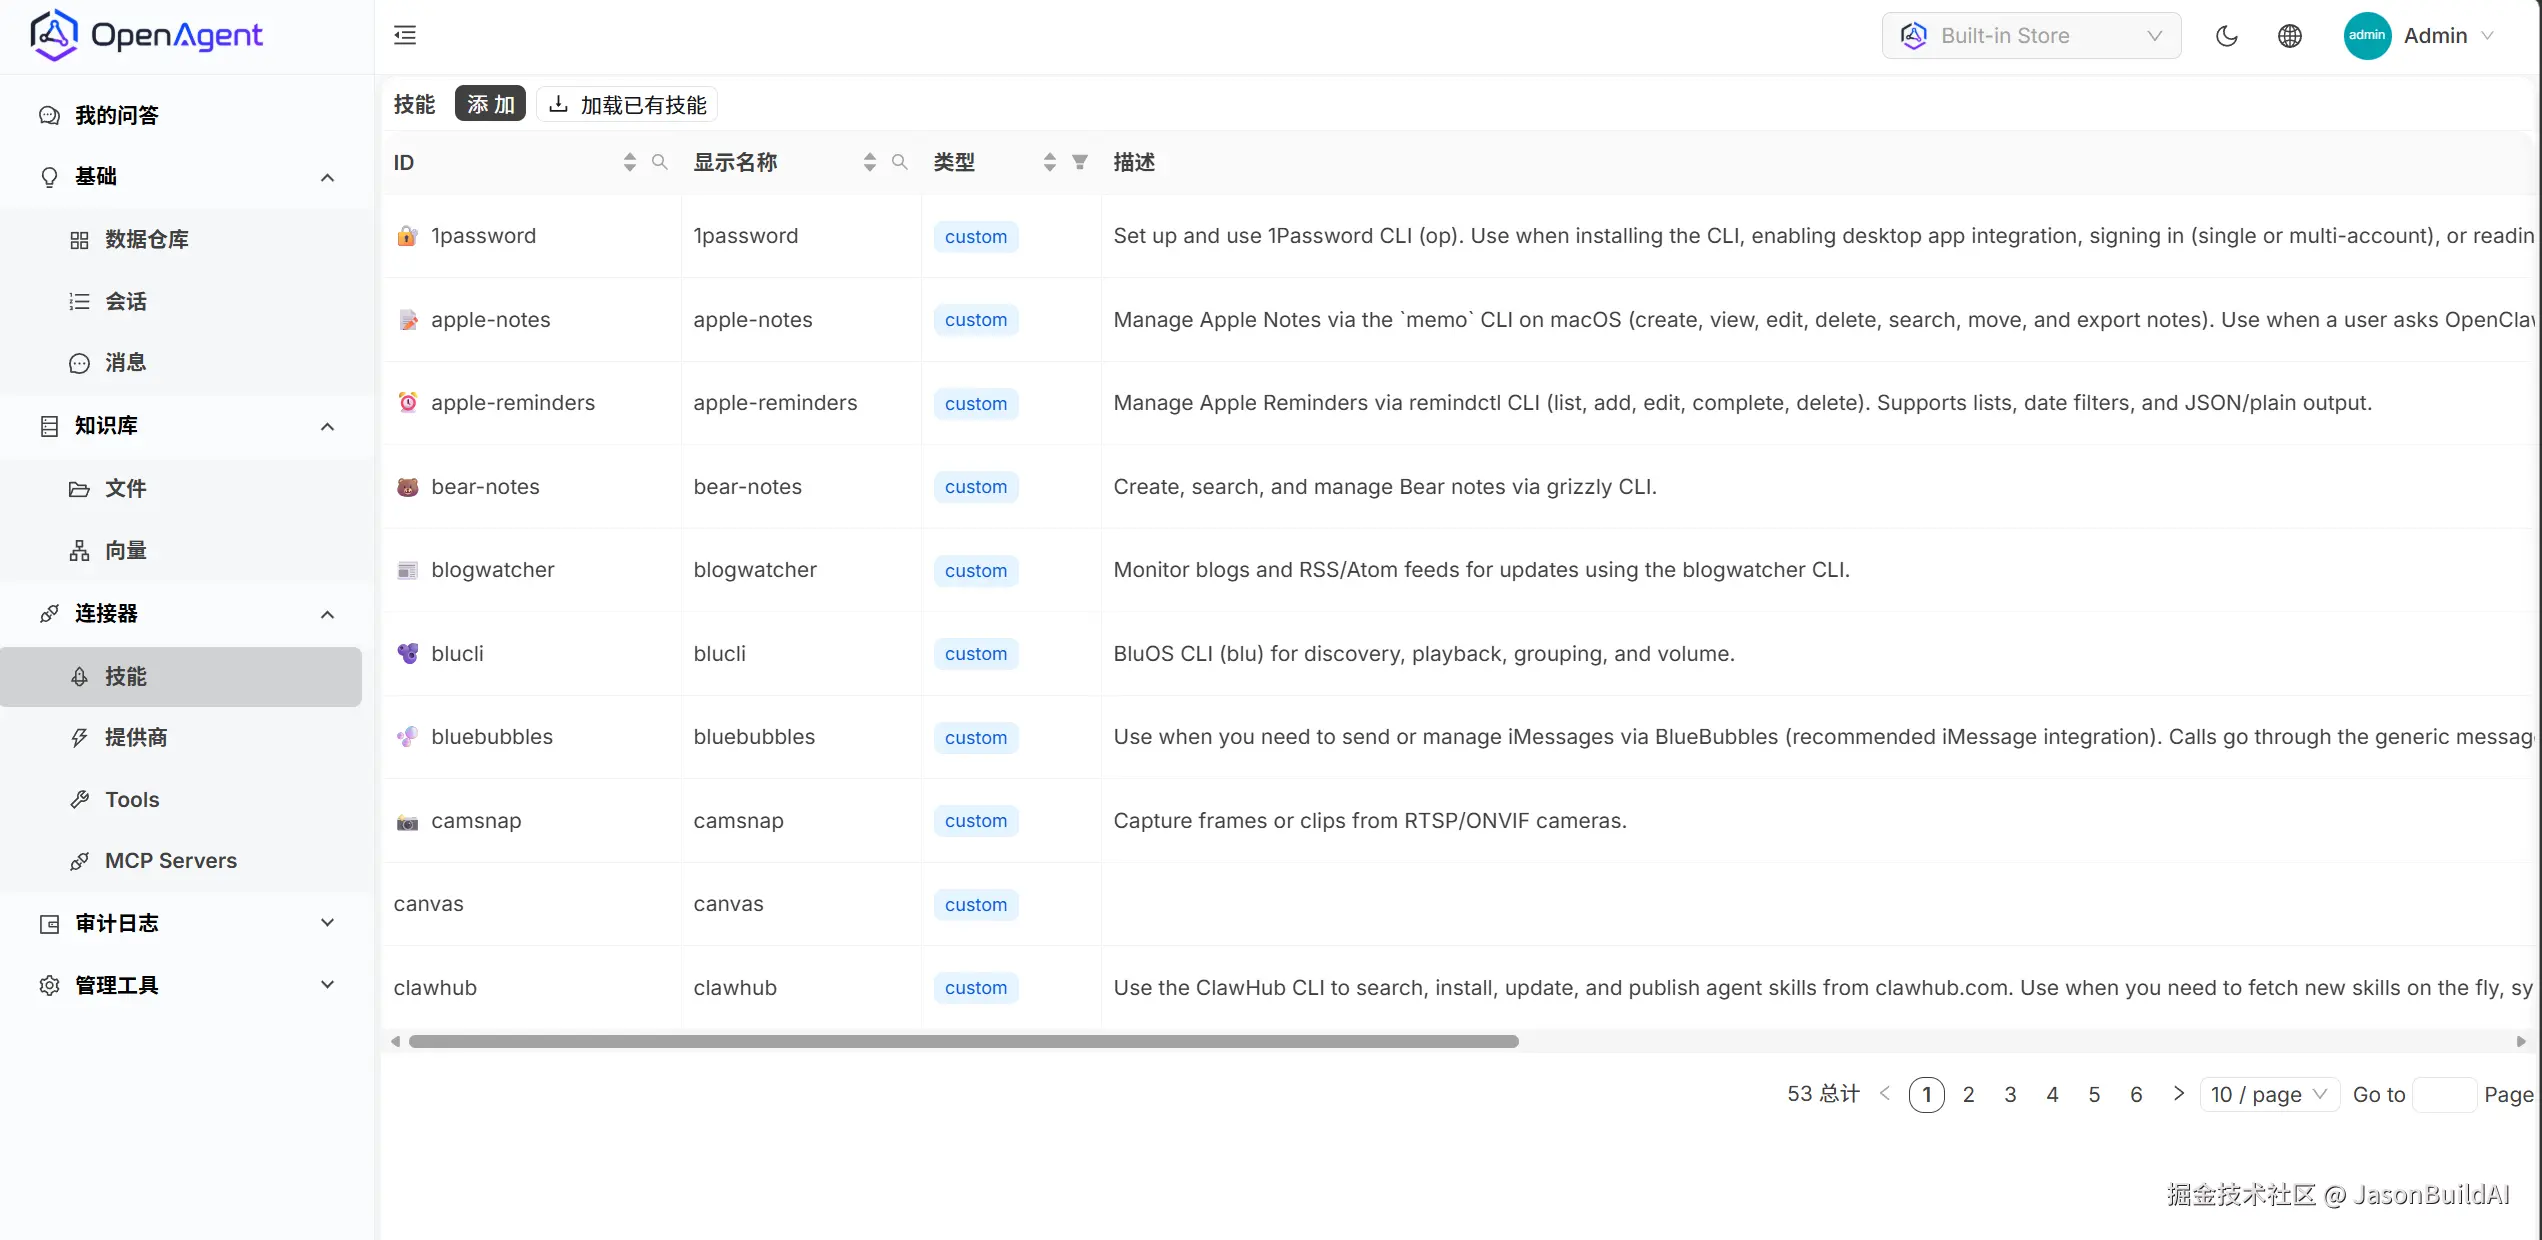The width and height of the screenshot is (2542, 1240).
Task: Click the blucli skill icon
Action: click(407, 654)
